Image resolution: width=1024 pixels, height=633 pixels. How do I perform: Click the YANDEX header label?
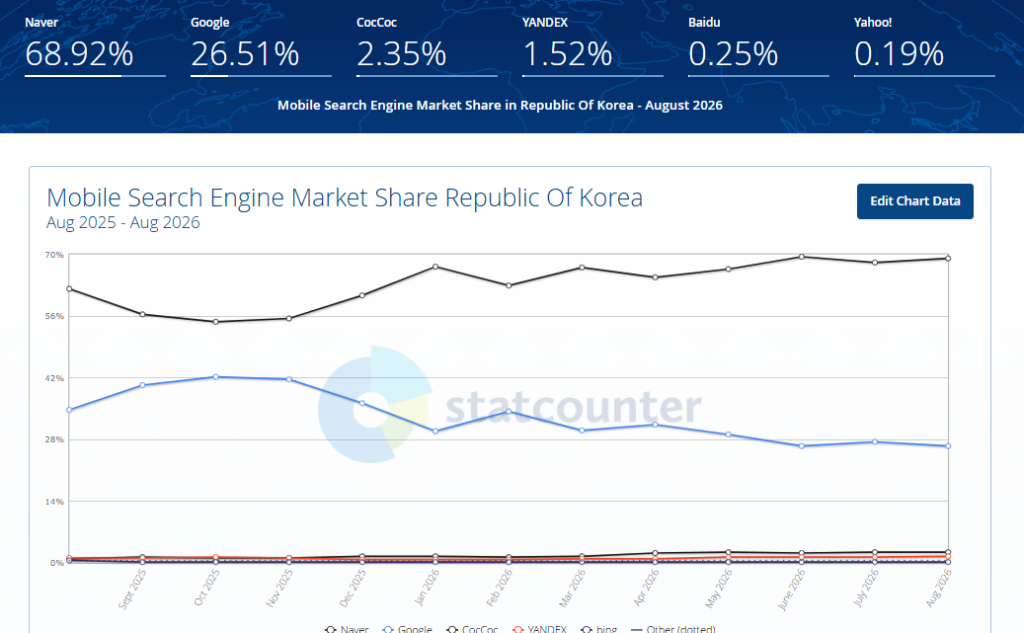[545, 22]
